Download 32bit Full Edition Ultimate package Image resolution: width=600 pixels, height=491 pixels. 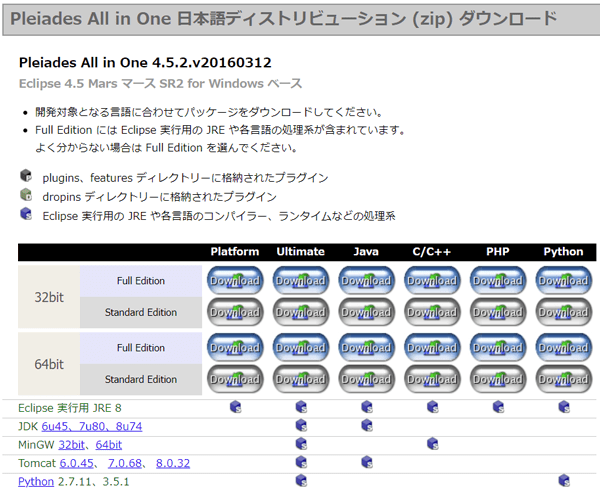pyautogui.click(x=301, y=281)
